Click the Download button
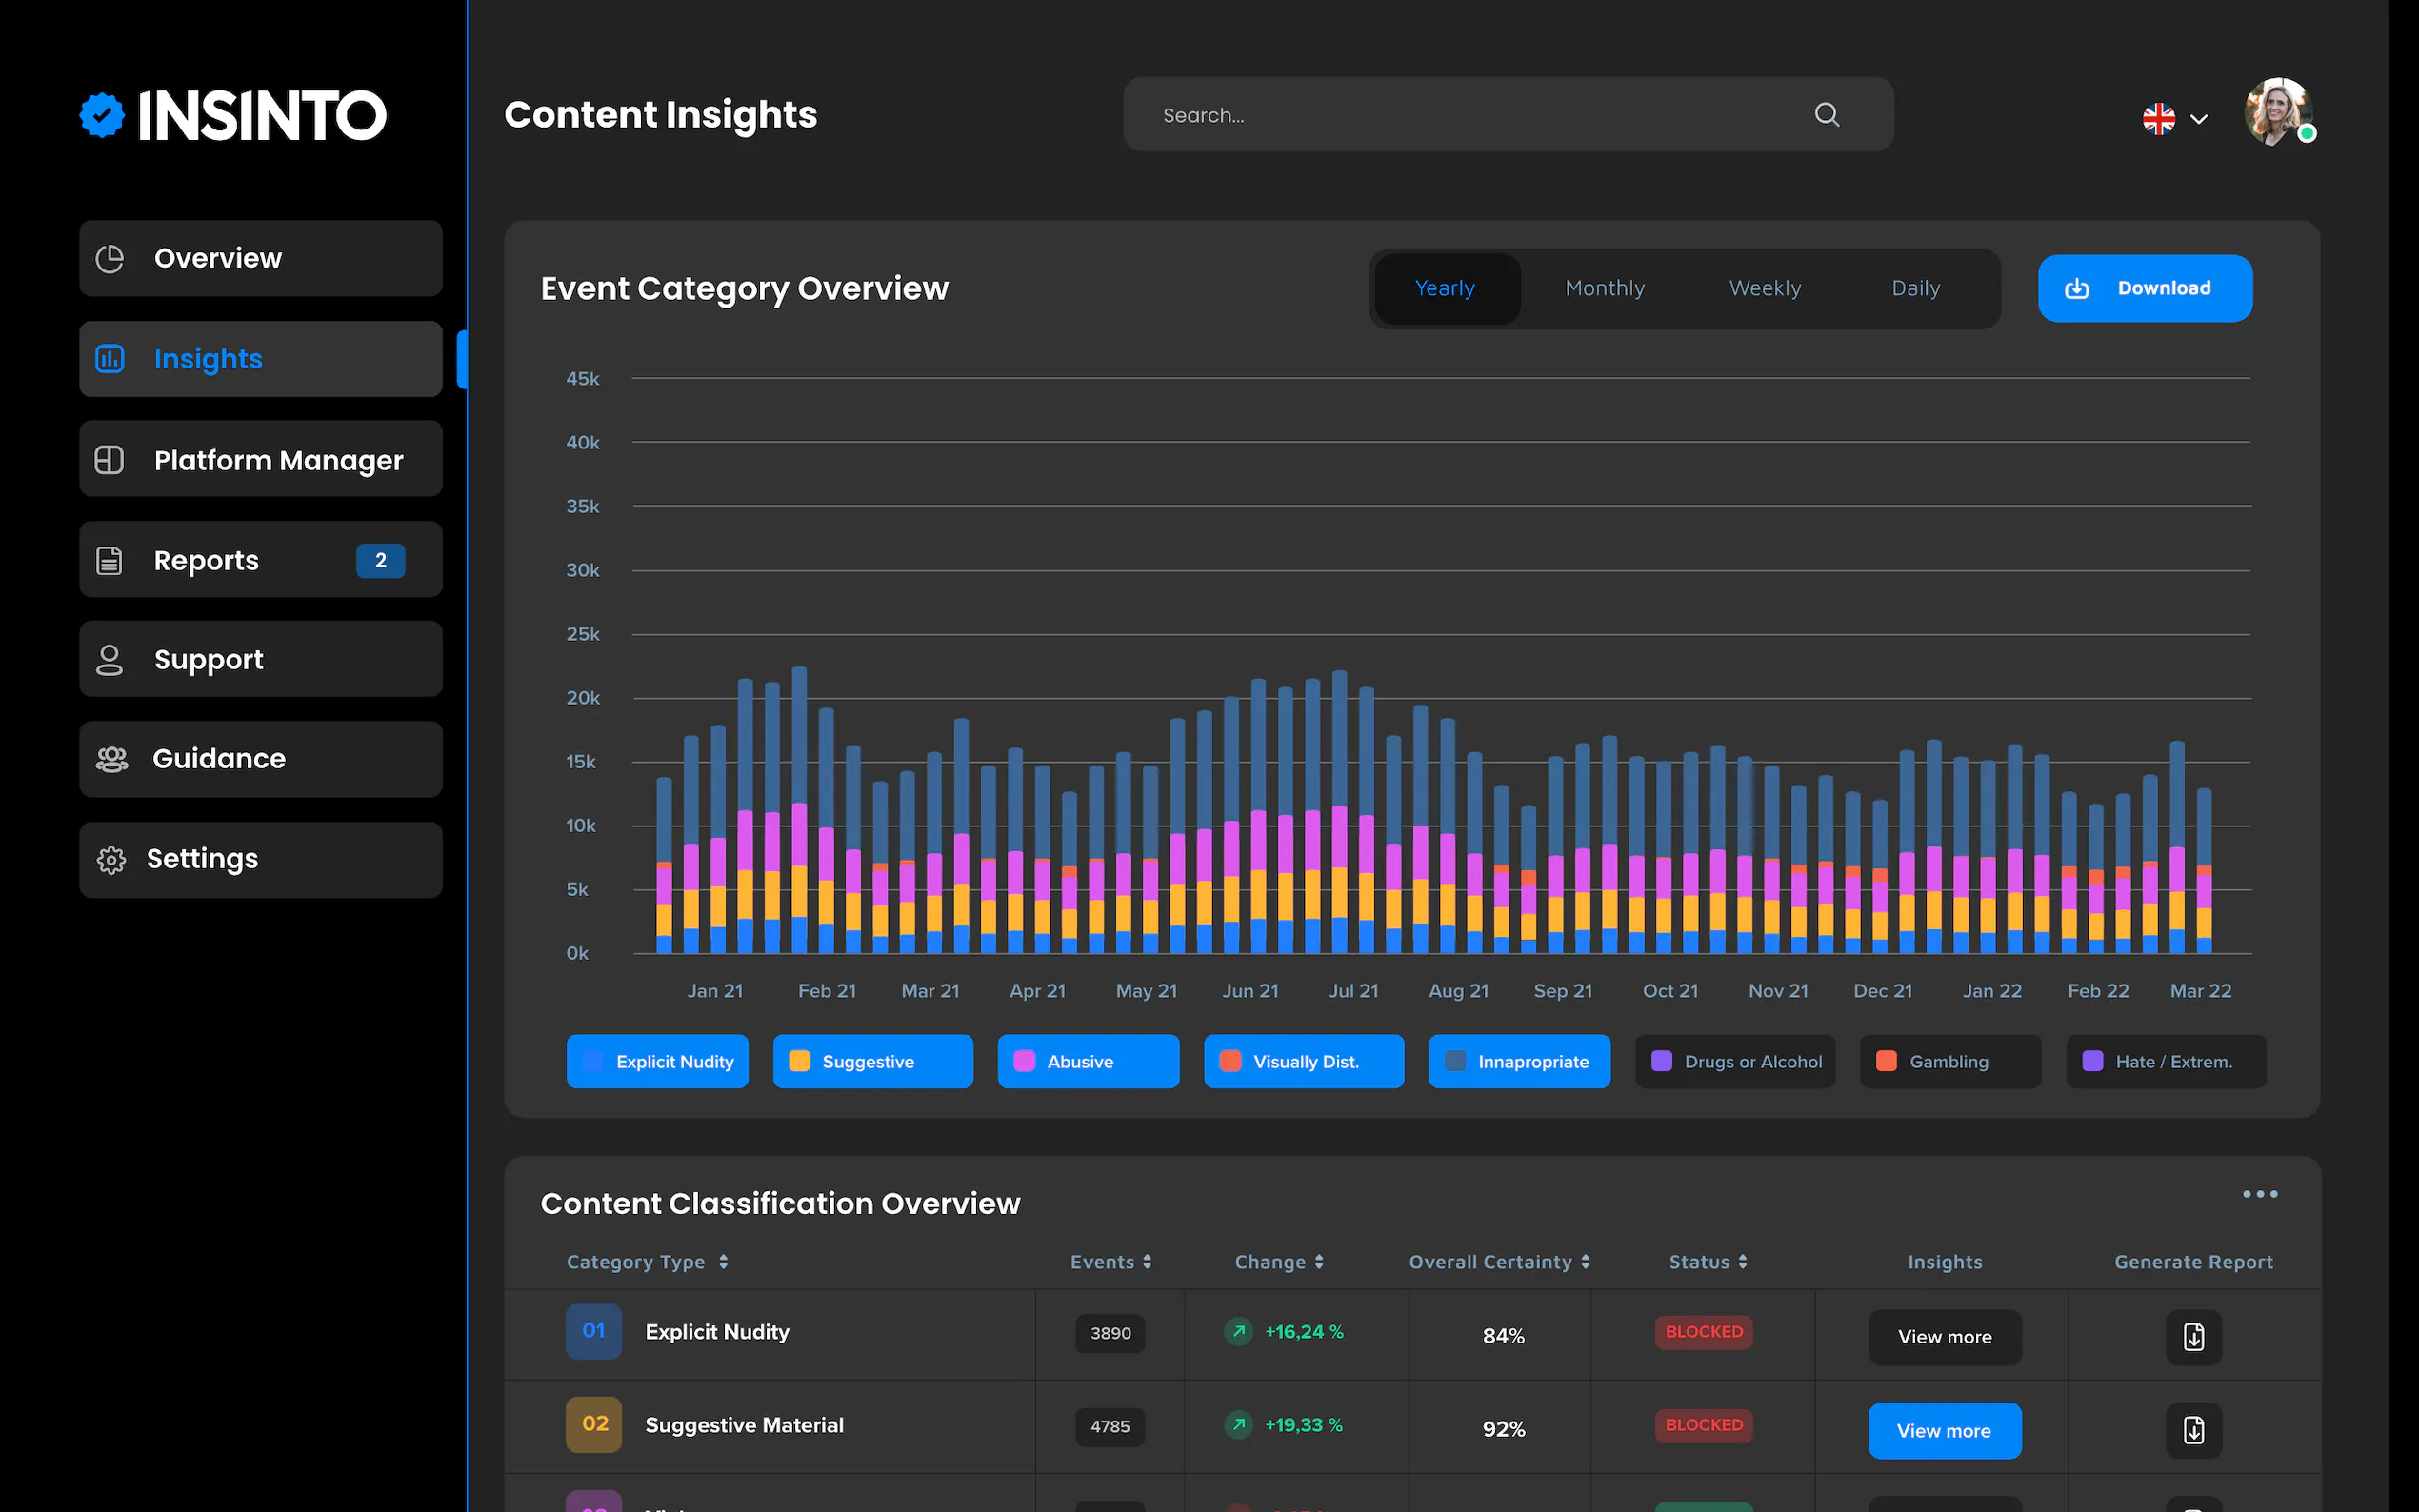The width and height of the screenshot is (2419, 1512). [x=2144, y=288]
